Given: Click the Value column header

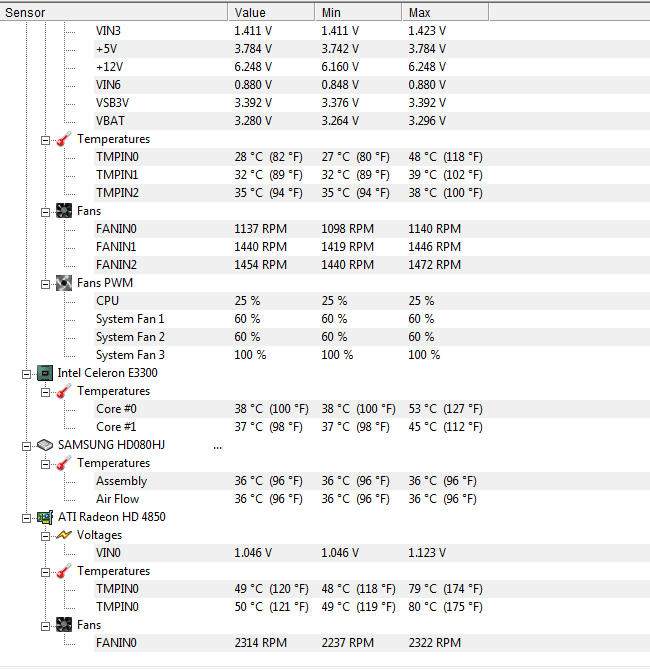Looking at the screenshot, I should click(x=272, y=12).
